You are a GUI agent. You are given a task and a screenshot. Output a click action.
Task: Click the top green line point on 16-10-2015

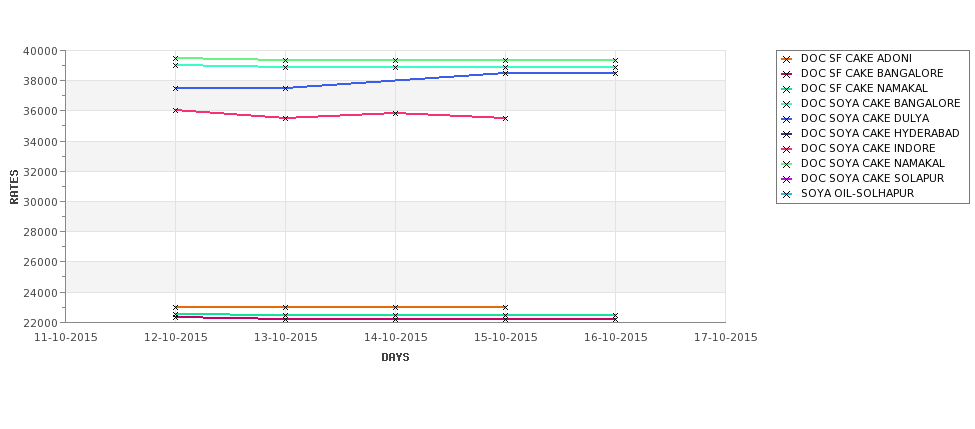(615, 60)
